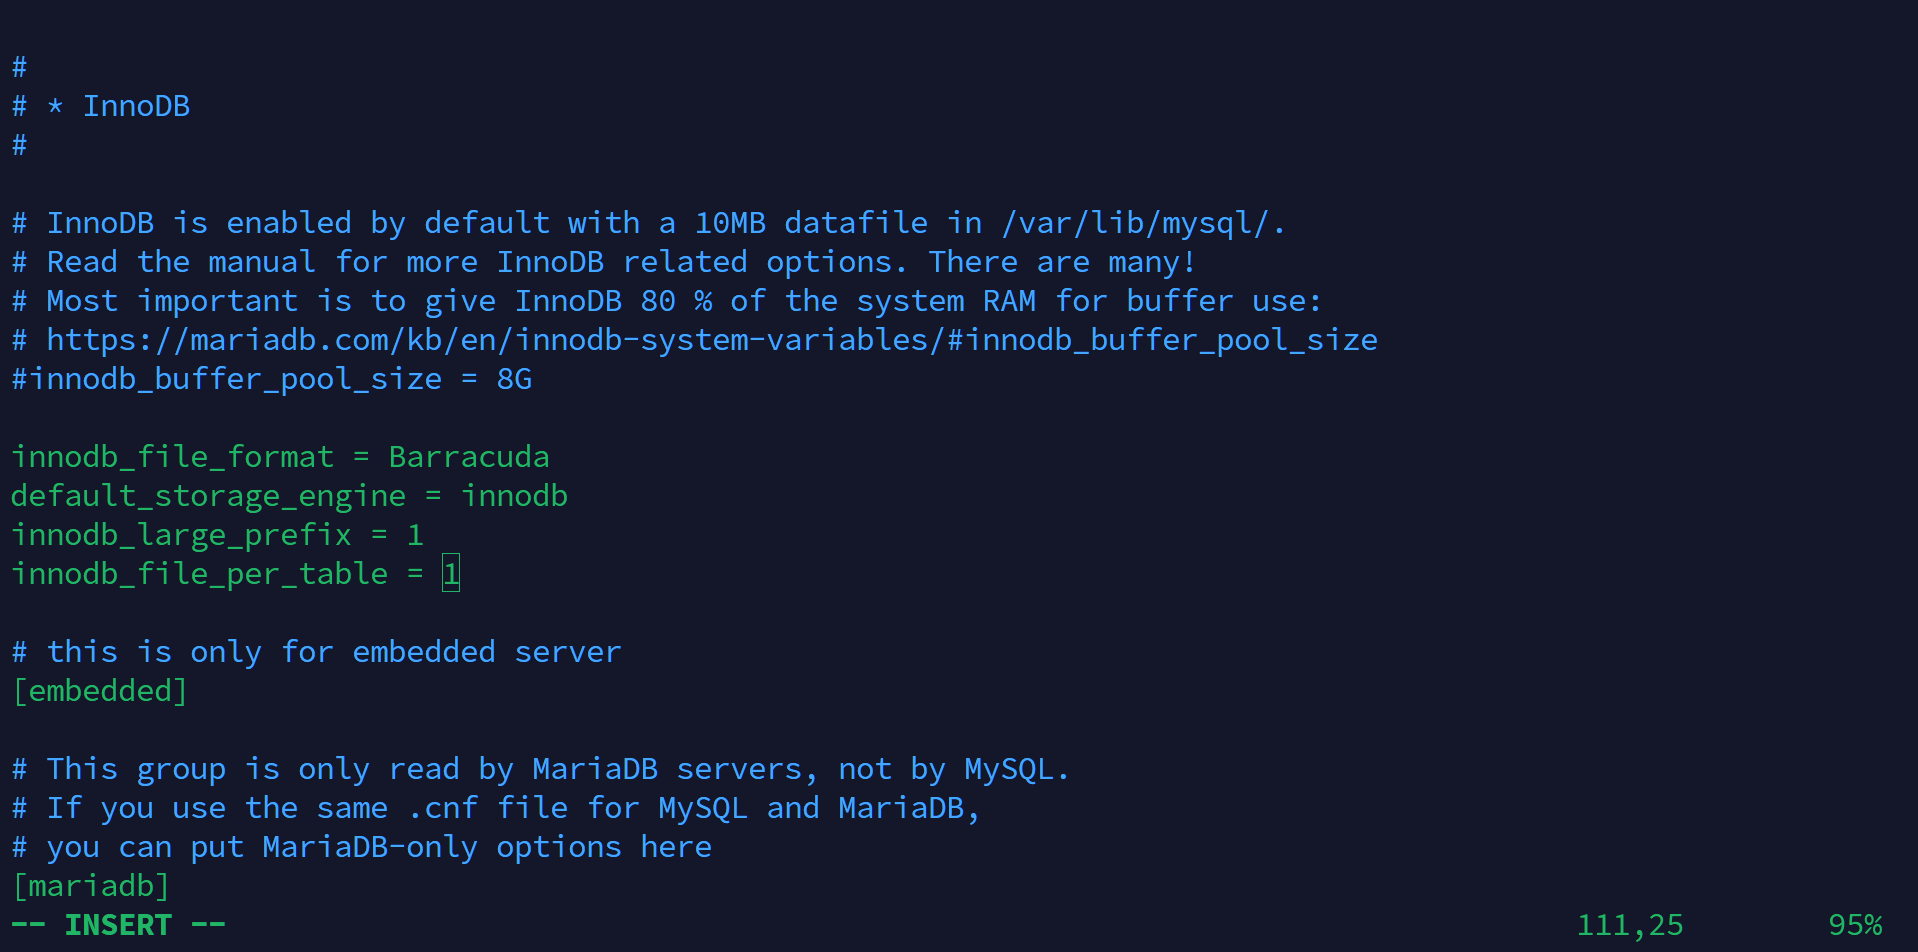Click the 111,25 cursor position indicator
Viewport: 1918px width, 952px height.
(x=1630, y=925)
